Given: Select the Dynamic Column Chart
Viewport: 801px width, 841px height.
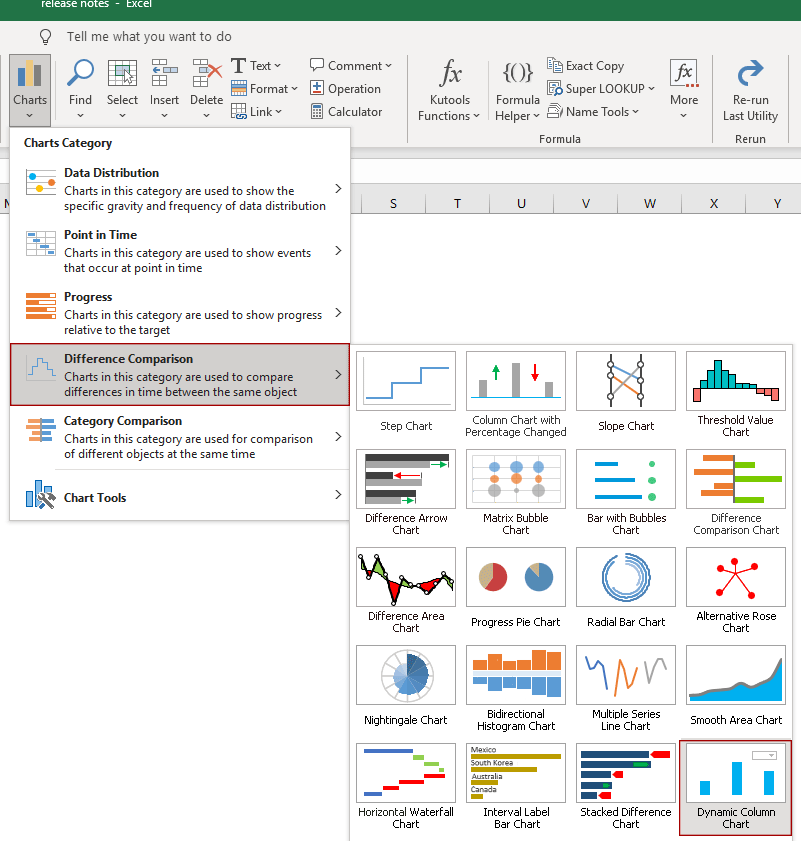Looking at the screenshot, I should [735, 786].
